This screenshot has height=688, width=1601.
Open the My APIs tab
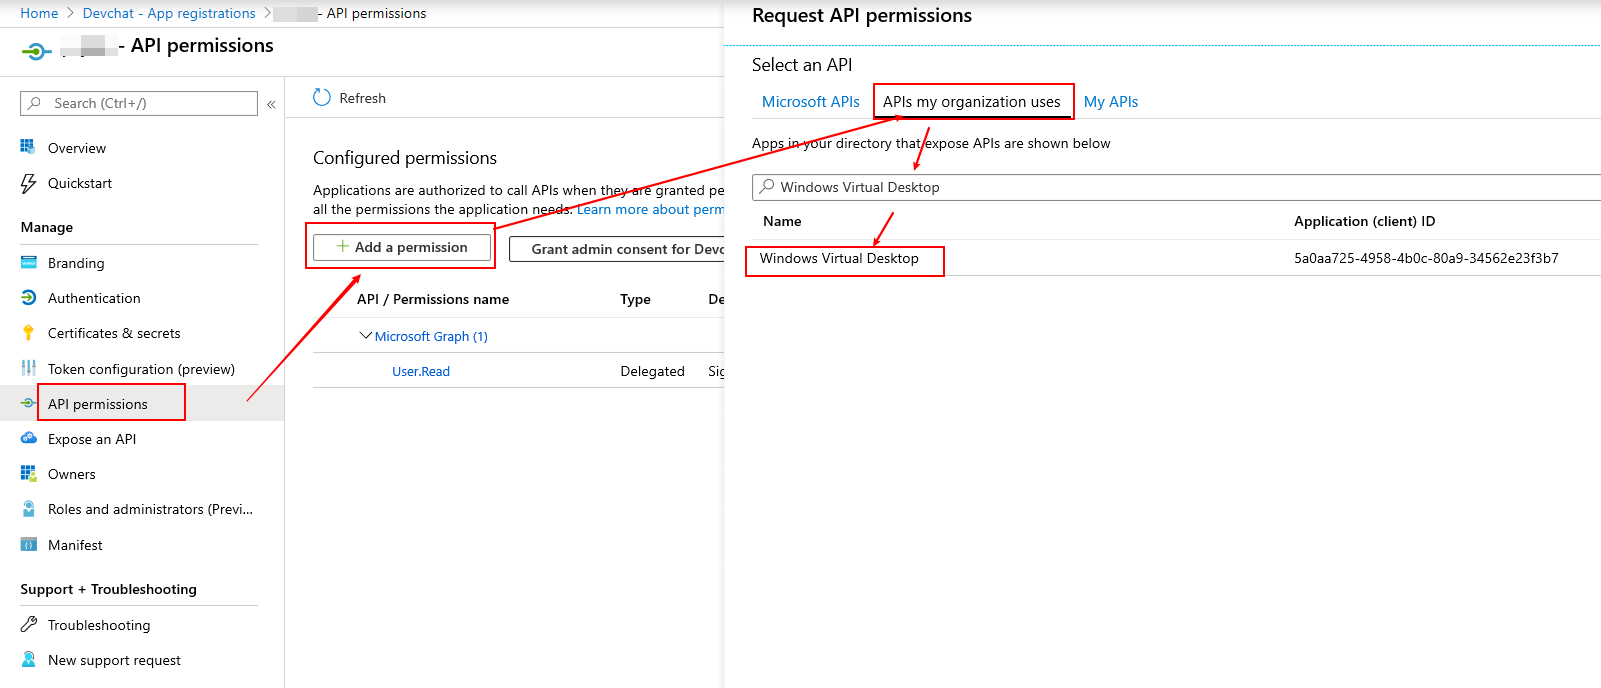click(x=1111, y=102)
